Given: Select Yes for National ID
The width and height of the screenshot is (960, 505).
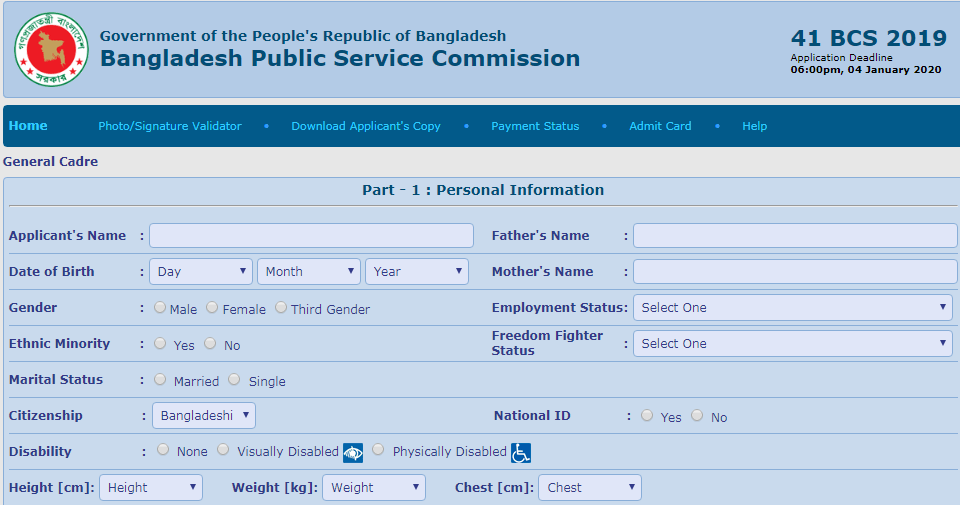Looking at the screenshot, I should tap(647, 416).
